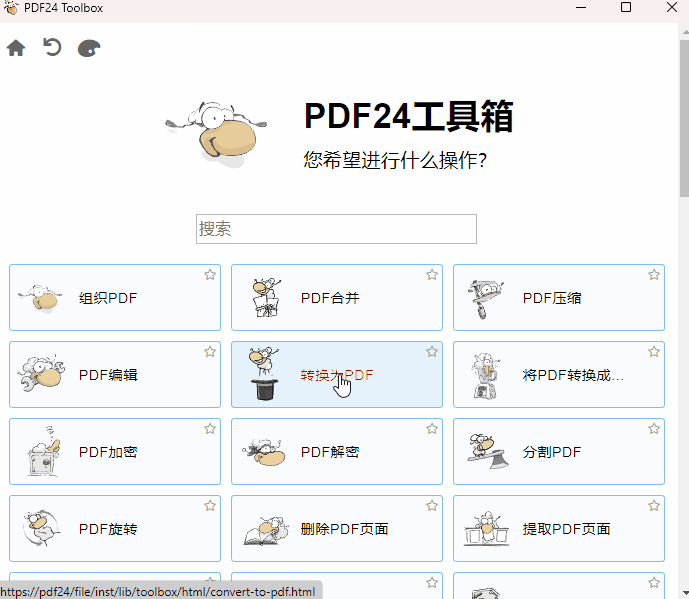Open the 删除PDF页面 tool label
The image size is (689, 599).
344,529
